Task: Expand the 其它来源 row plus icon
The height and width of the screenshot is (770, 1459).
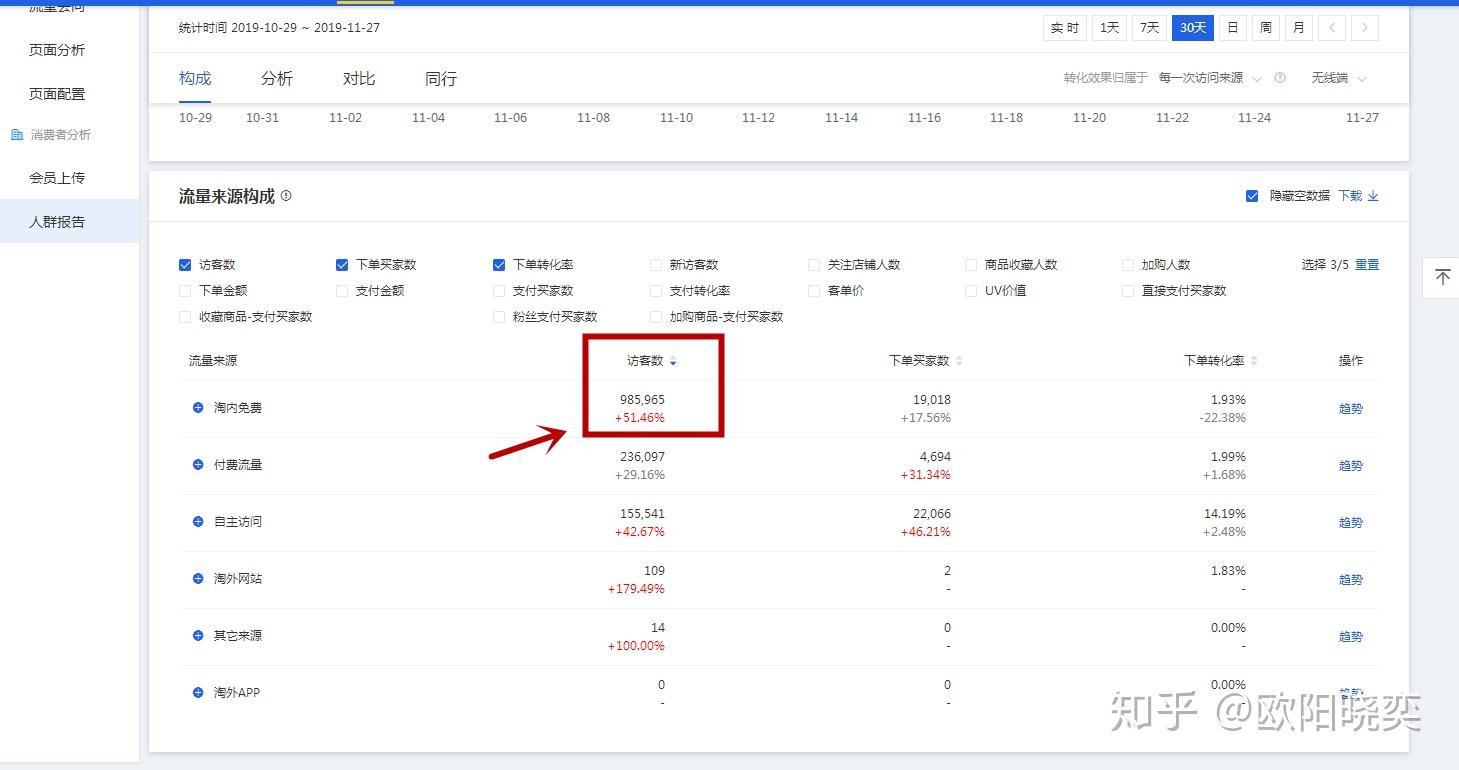Action: point(198,636)
